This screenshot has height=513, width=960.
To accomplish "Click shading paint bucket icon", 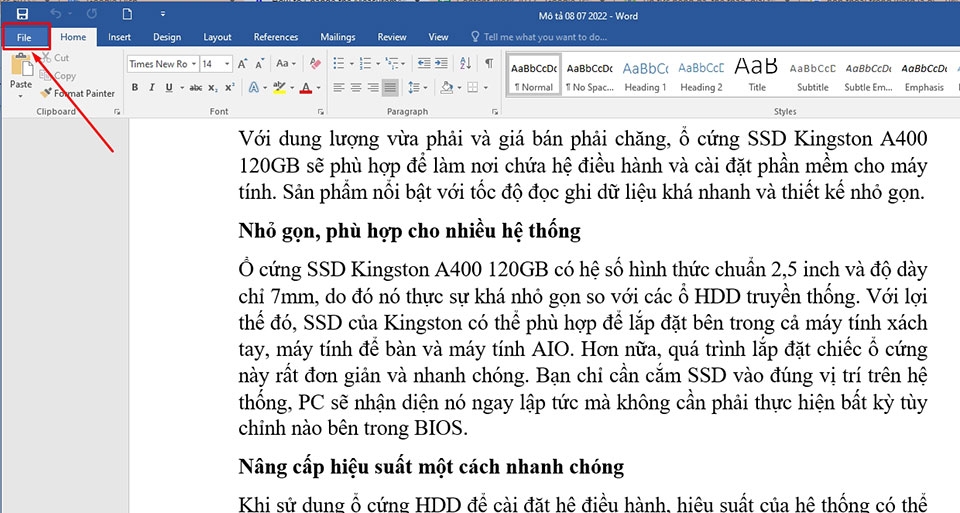I will [447, 88].
